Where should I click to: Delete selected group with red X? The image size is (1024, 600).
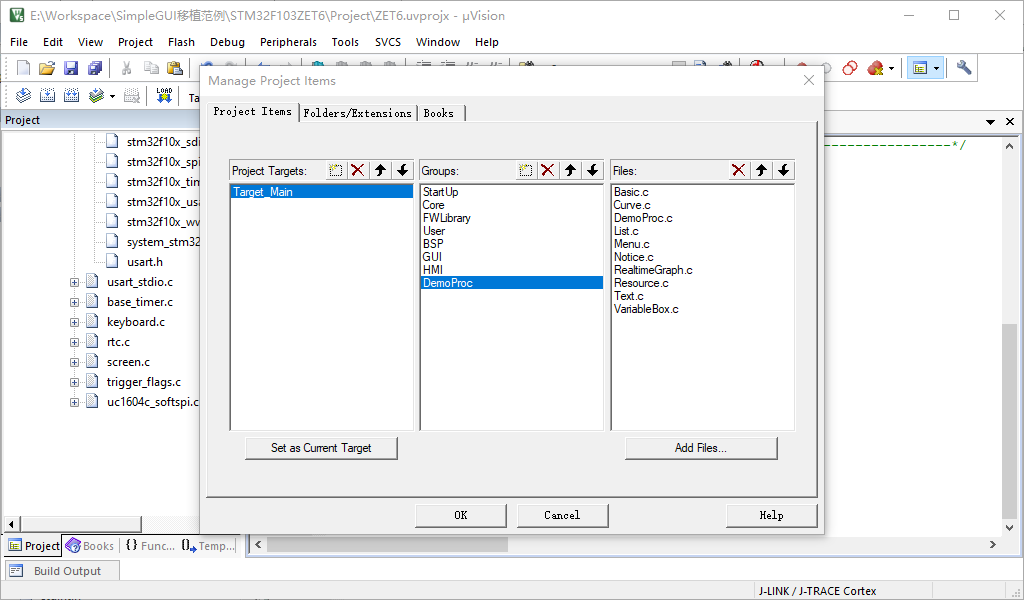point(548,170)
